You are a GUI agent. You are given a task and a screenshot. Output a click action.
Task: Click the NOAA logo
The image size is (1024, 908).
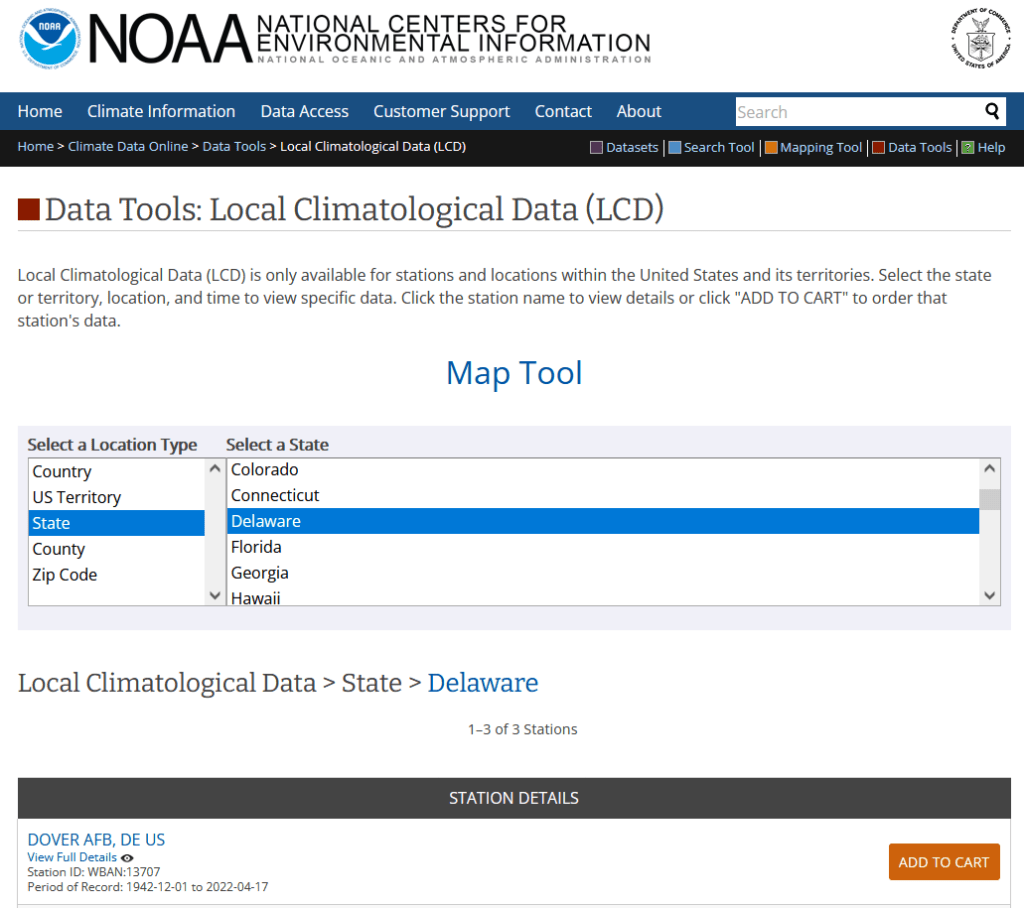[50, 40]
